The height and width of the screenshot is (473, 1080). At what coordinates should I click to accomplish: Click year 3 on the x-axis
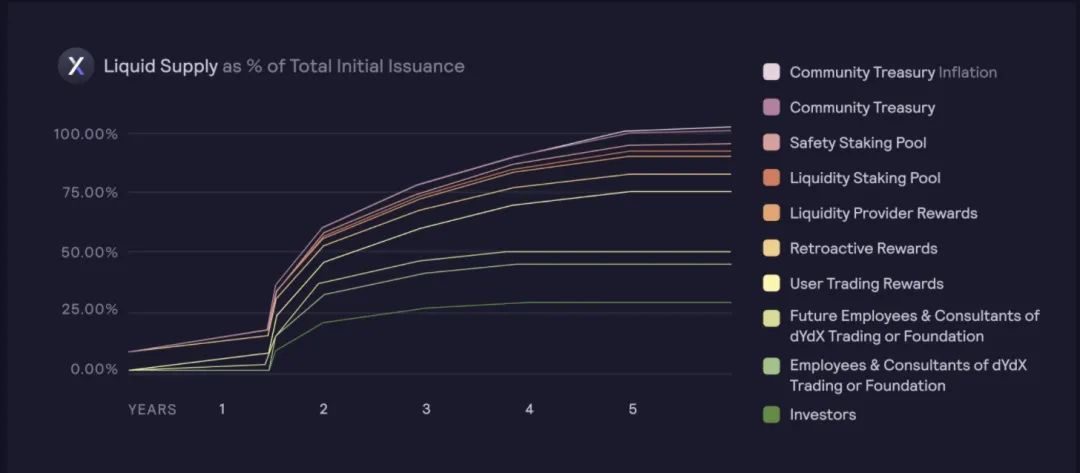[426, 409]
